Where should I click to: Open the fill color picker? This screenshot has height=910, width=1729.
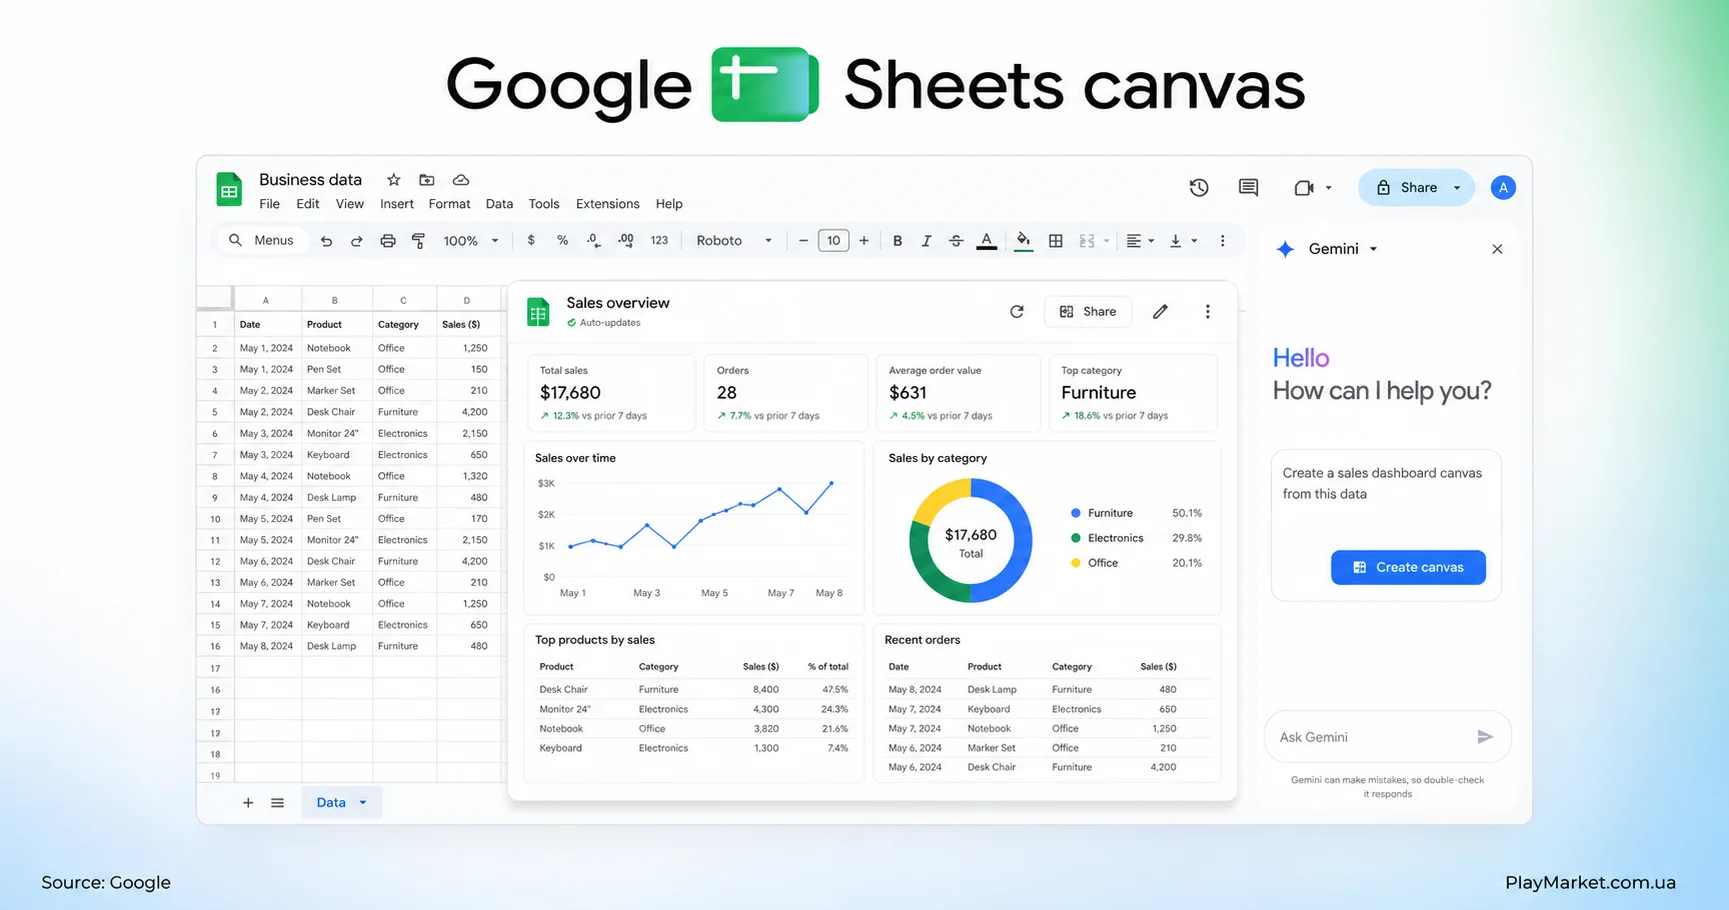tap(1023, 241)
